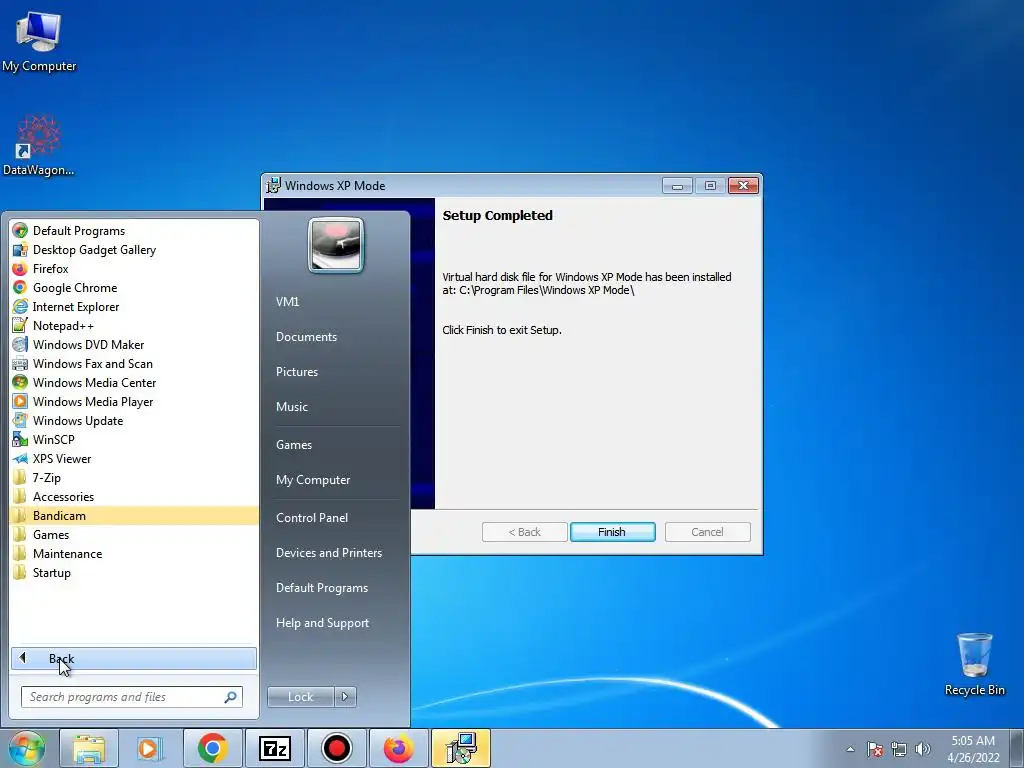The height and width of the screenshot is (768, 1024).
Task: Open Games in the right pane
Action: pos(294,445)
